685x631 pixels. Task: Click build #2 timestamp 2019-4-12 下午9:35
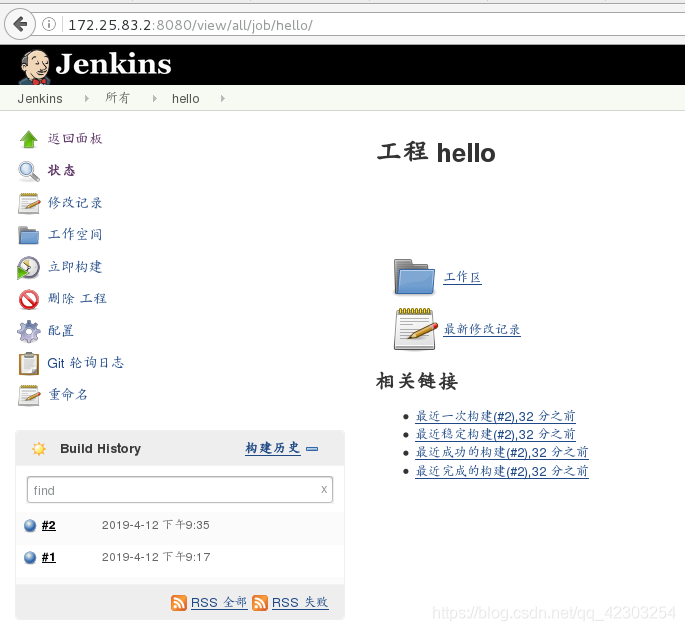tap(156, 525)
